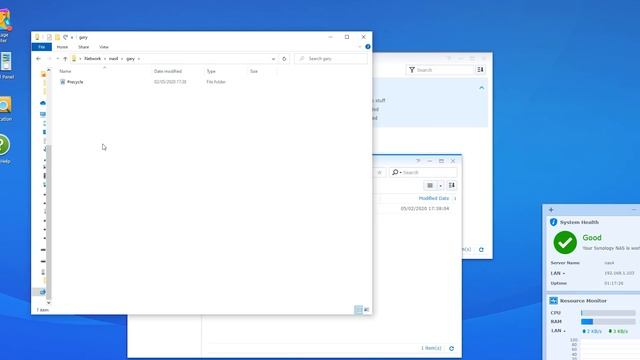Click Properties icon in quick access toolbar
The image size is (640, 360).
click(x=49, y=37)
